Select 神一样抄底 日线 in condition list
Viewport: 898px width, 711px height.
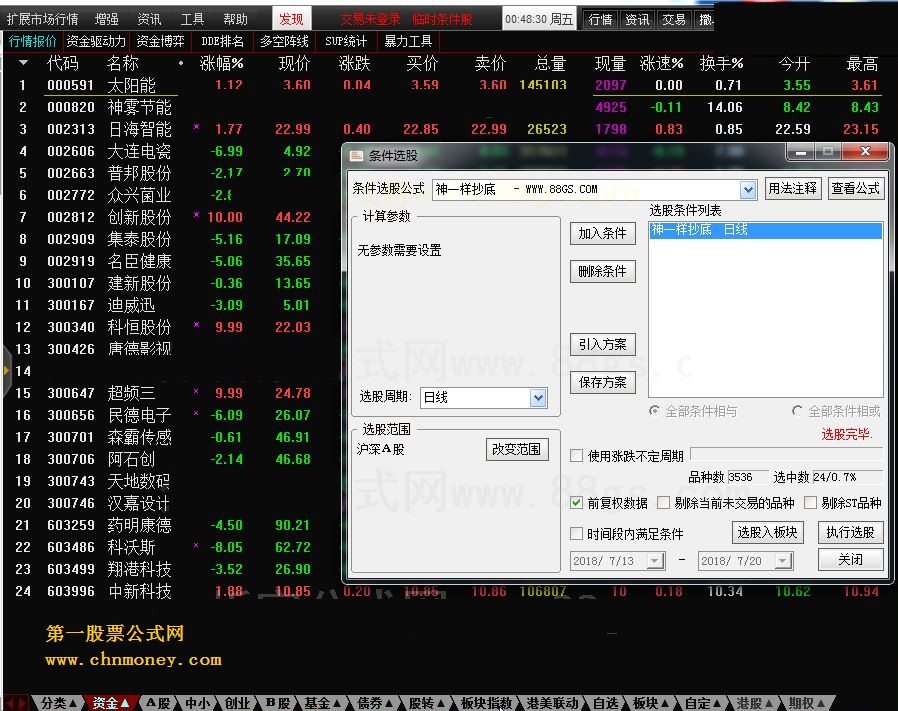pyautogui.click(x=765, y=230)
